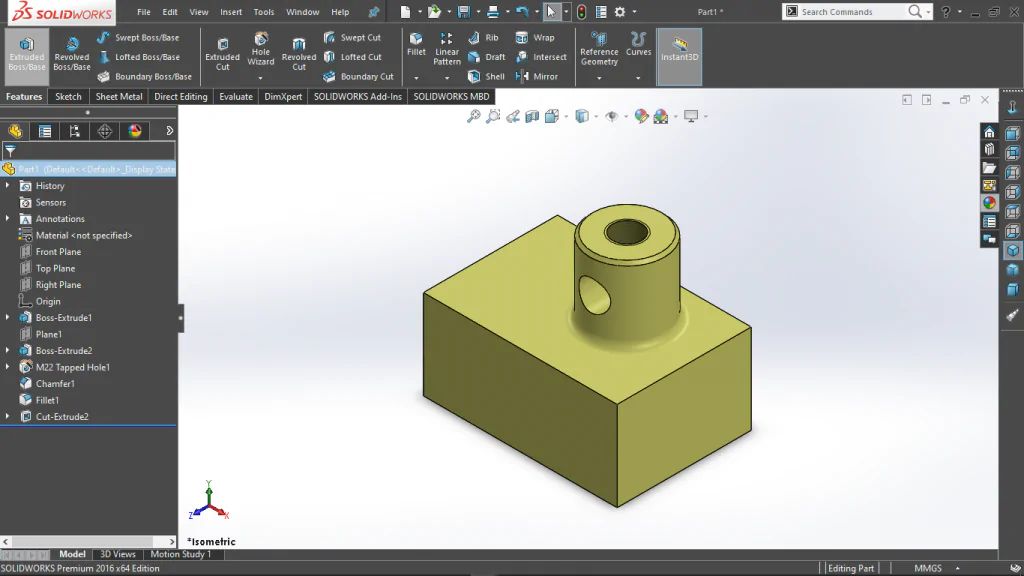The image size is (1024, 576).
Task: Expand M22 Tapped Hole1 node
Action: click(x=7, y=367)
